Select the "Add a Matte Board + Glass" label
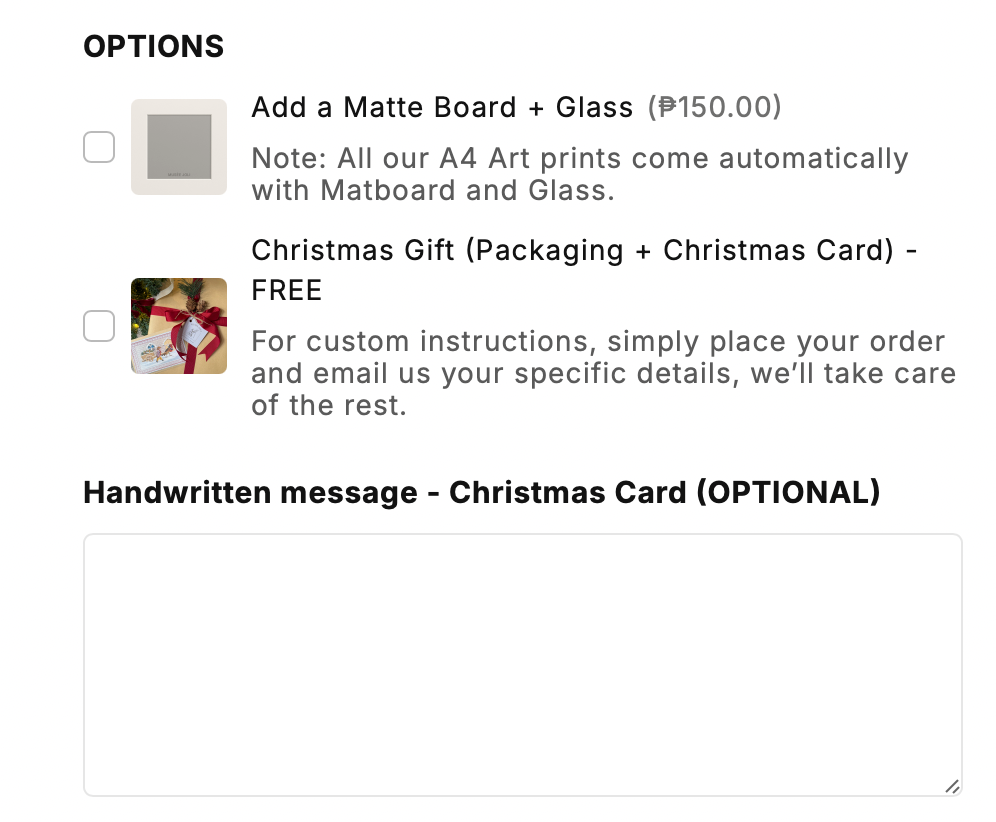 click(442, 108)
